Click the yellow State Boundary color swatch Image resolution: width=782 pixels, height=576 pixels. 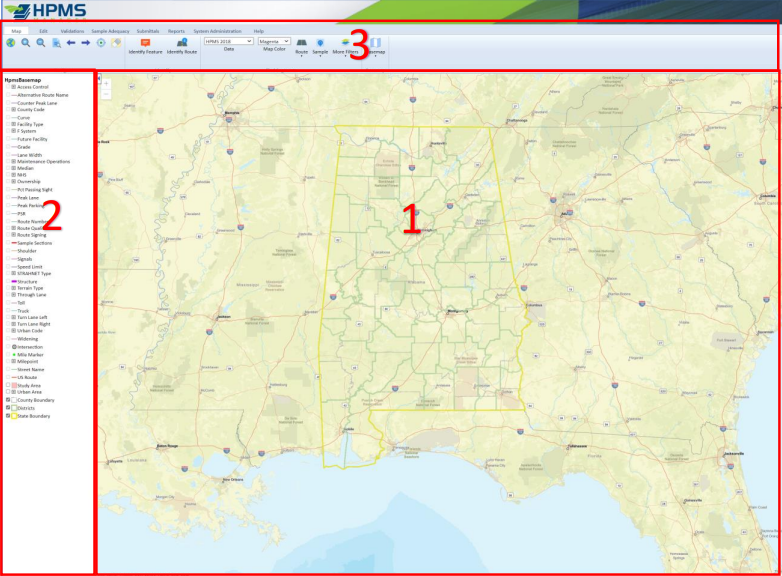[14, 416]
